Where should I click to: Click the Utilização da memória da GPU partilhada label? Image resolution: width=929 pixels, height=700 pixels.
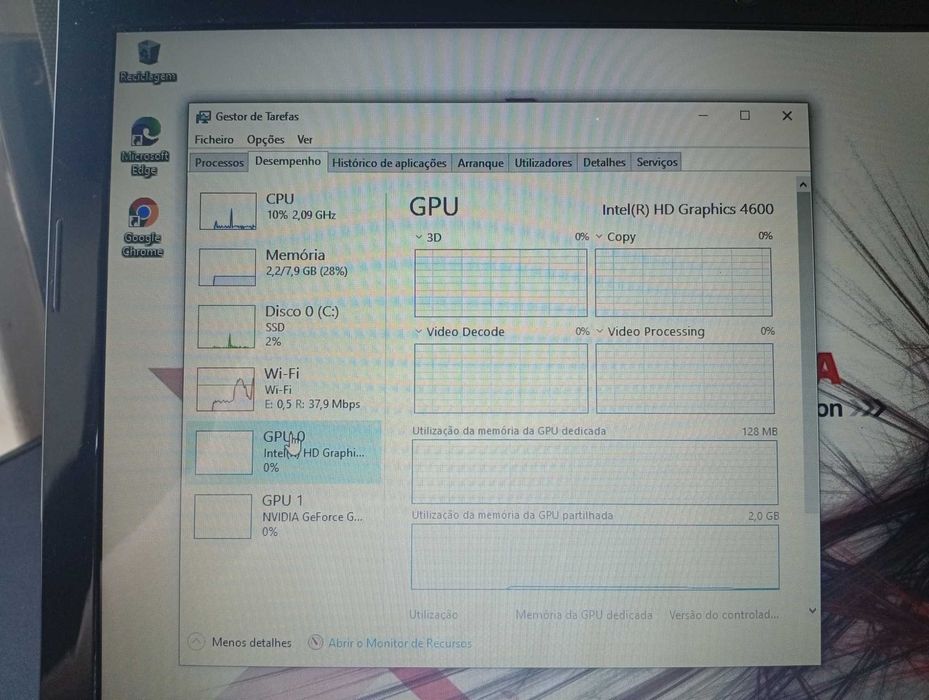(512, 516)
